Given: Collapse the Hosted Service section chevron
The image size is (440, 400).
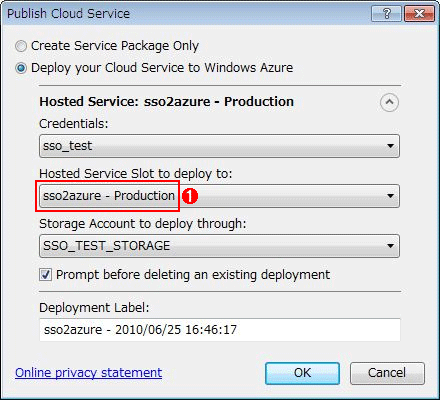Looking at the screenshot, I should pos(389,102).
